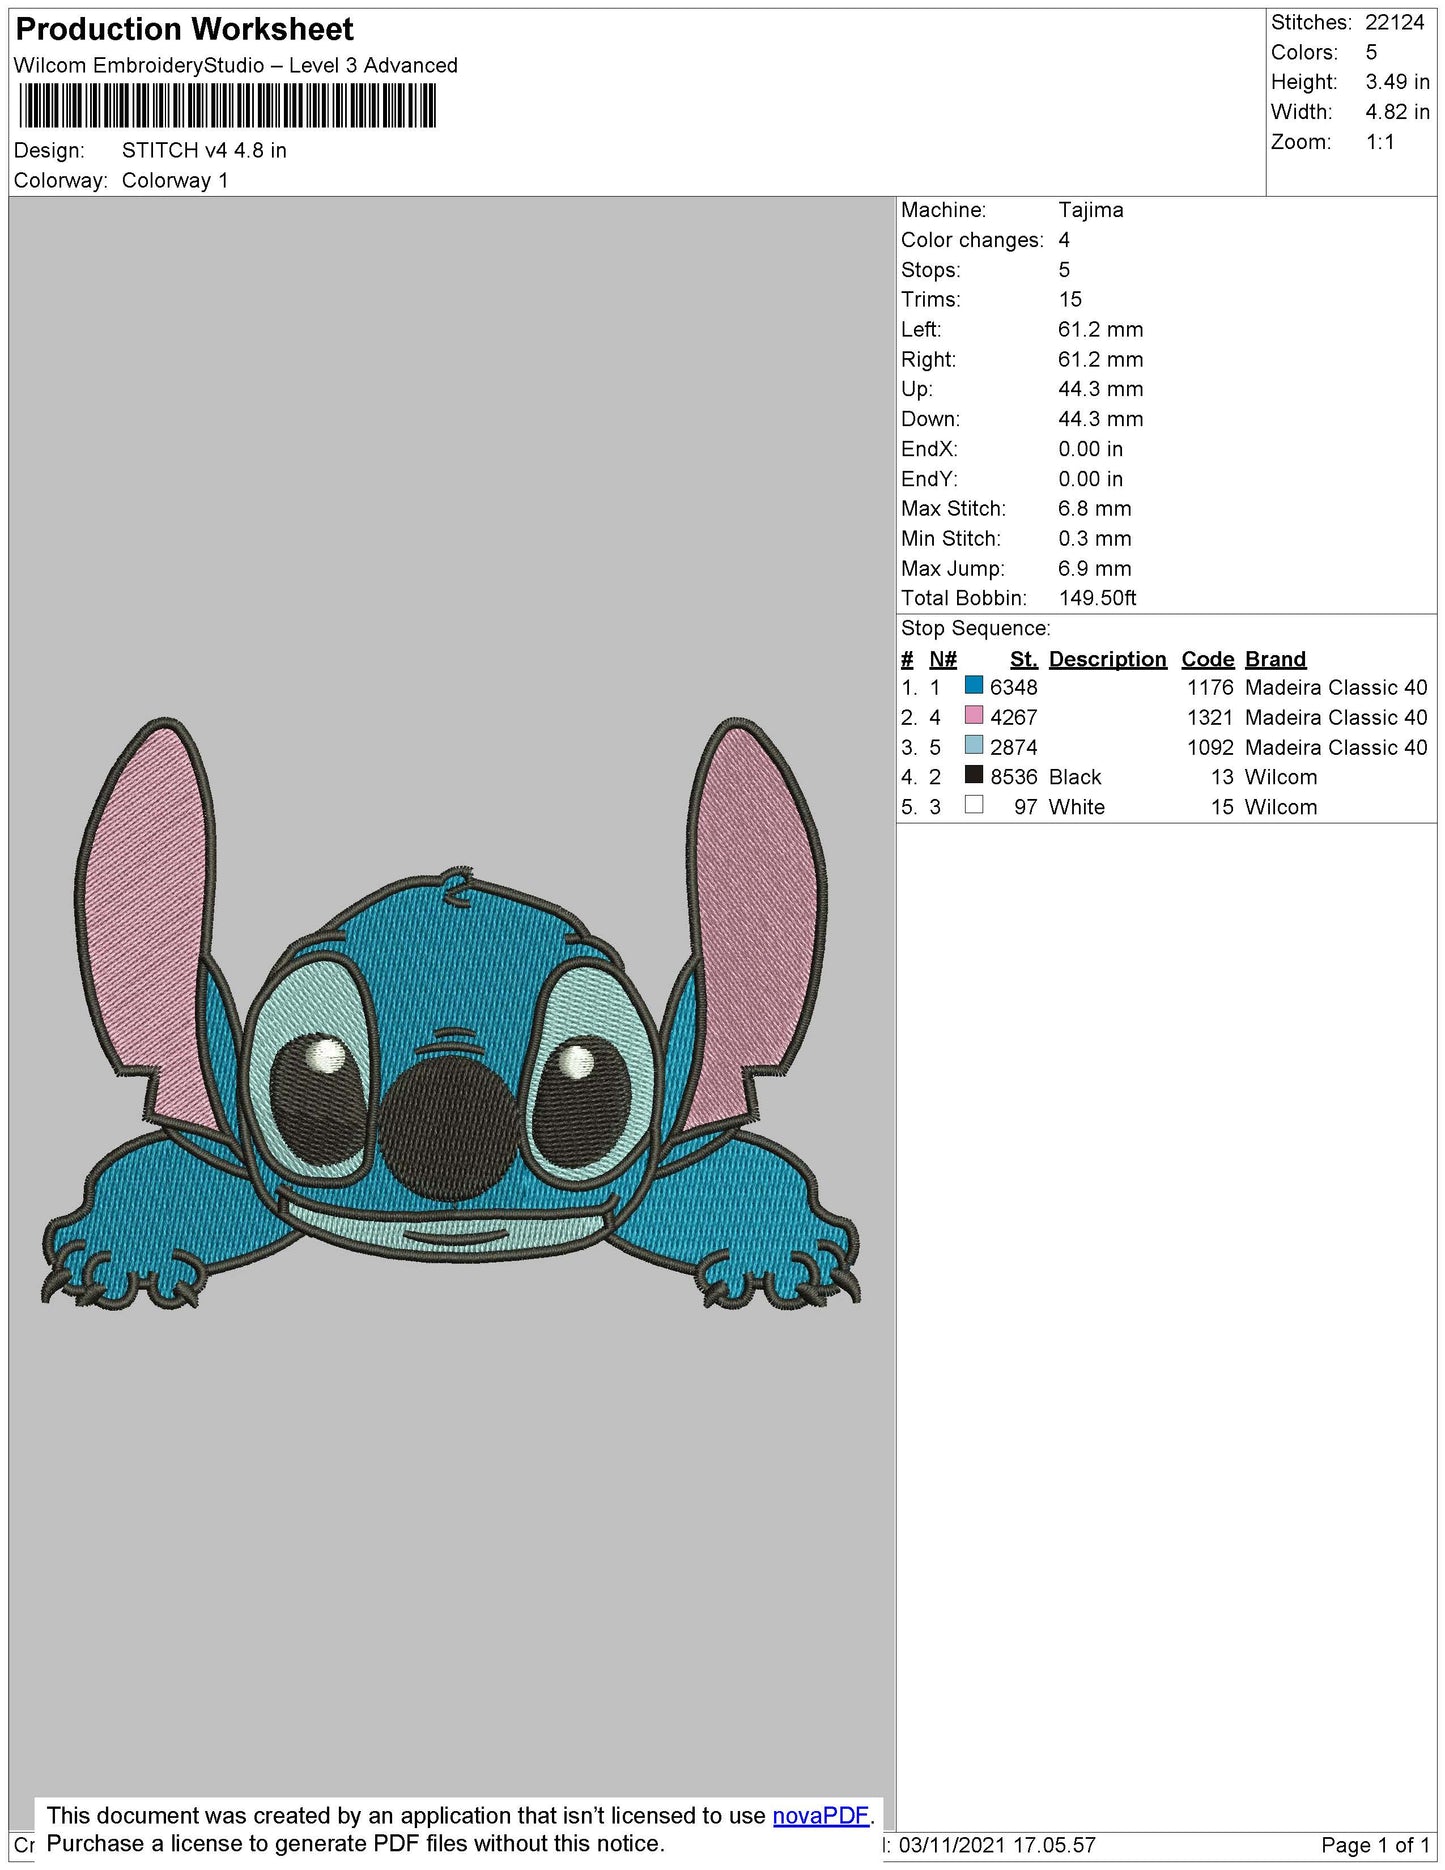Click width value '4.82 in'
The image size is (1445, 1870).
tap(1397, 112)
